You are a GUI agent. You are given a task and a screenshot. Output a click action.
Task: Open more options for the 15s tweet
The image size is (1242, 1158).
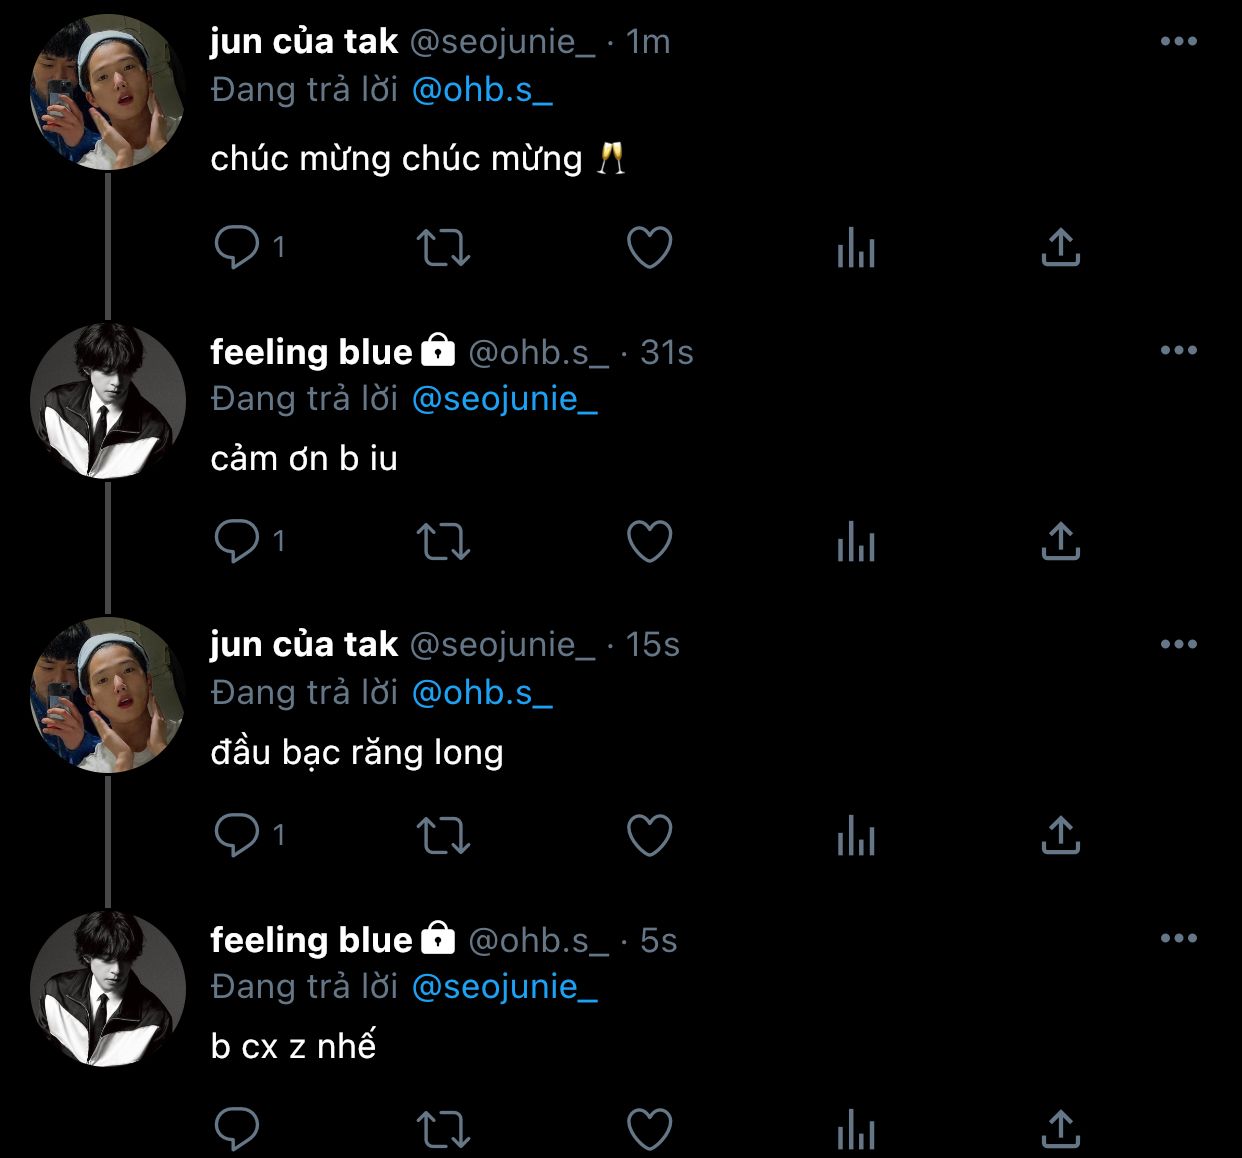1178,644
